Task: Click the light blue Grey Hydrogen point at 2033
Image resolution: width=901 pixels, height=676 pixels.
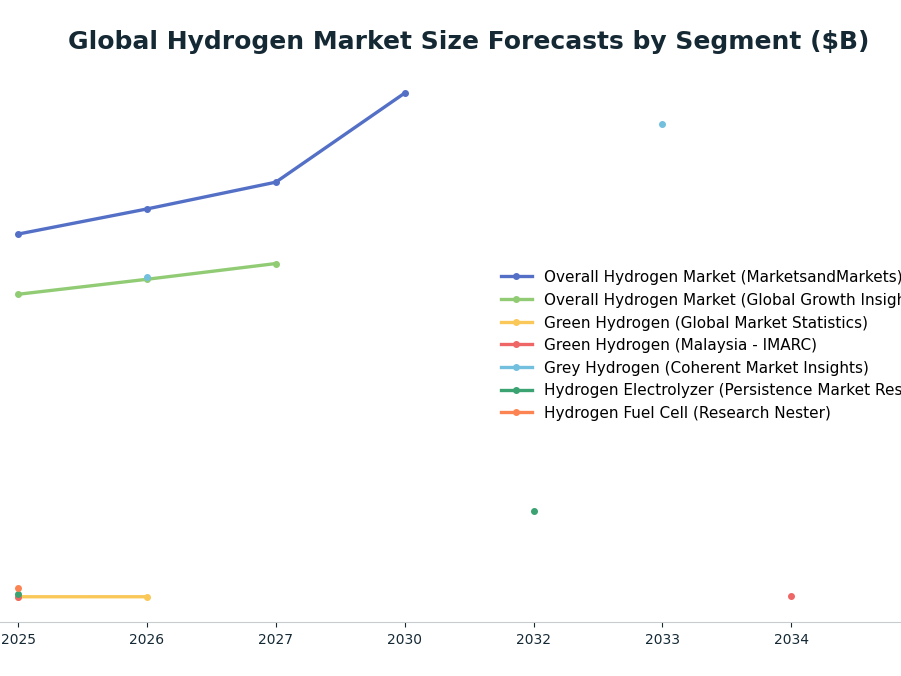Action: click(662, 125)
